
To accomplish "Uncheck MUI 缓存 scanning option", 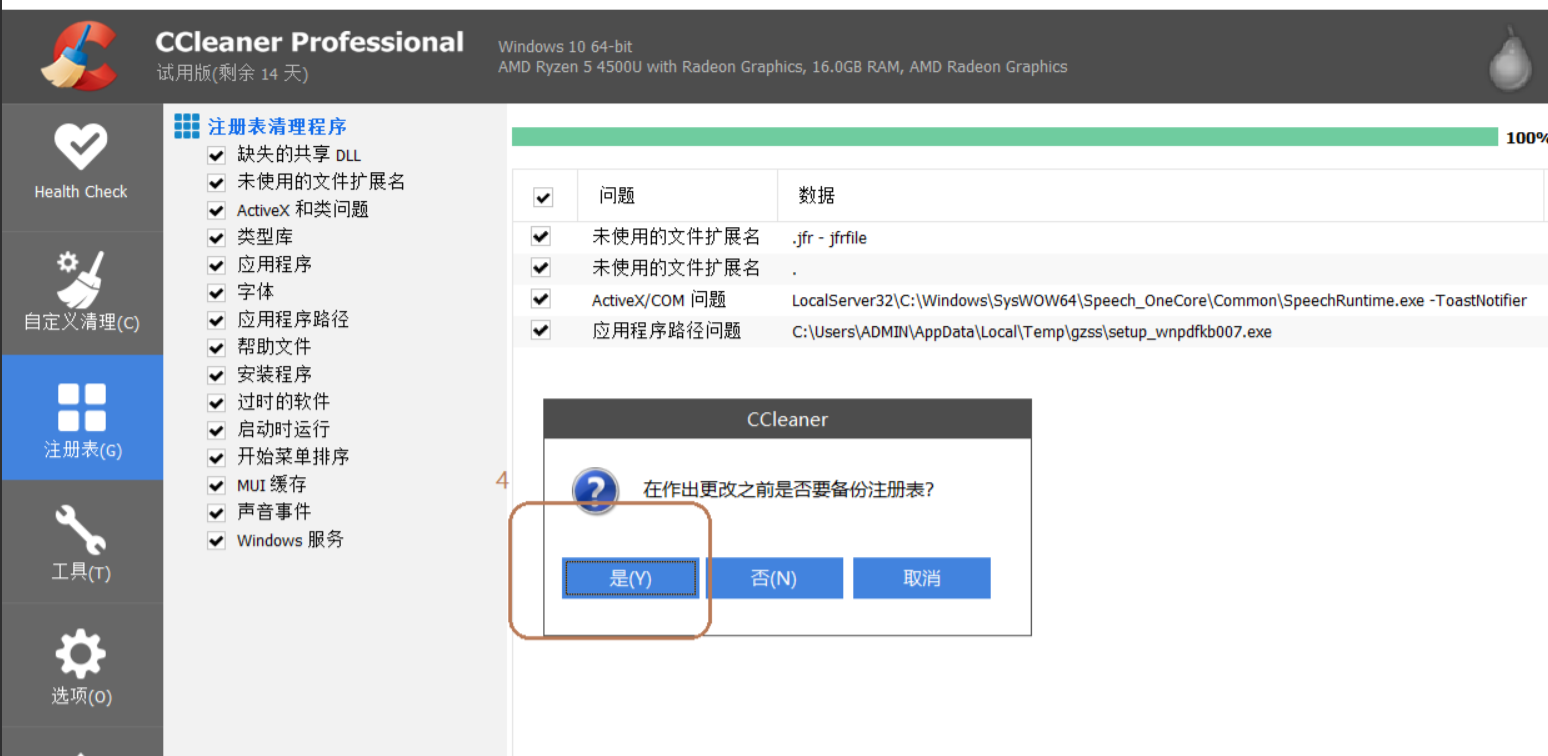I will coord(216,484).
